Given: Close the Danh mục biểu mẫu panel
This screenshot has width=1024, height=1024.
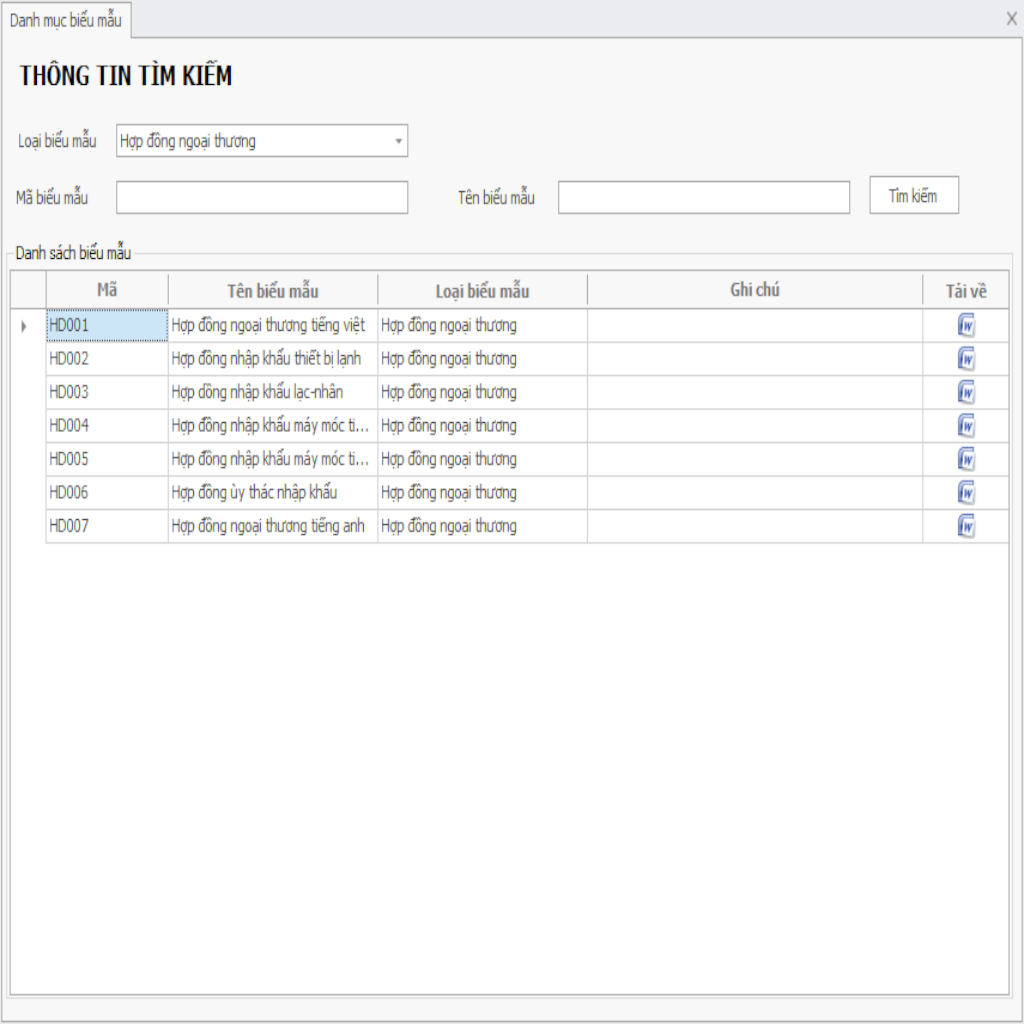Looking at the screenshot, I should pos(1011,18).
